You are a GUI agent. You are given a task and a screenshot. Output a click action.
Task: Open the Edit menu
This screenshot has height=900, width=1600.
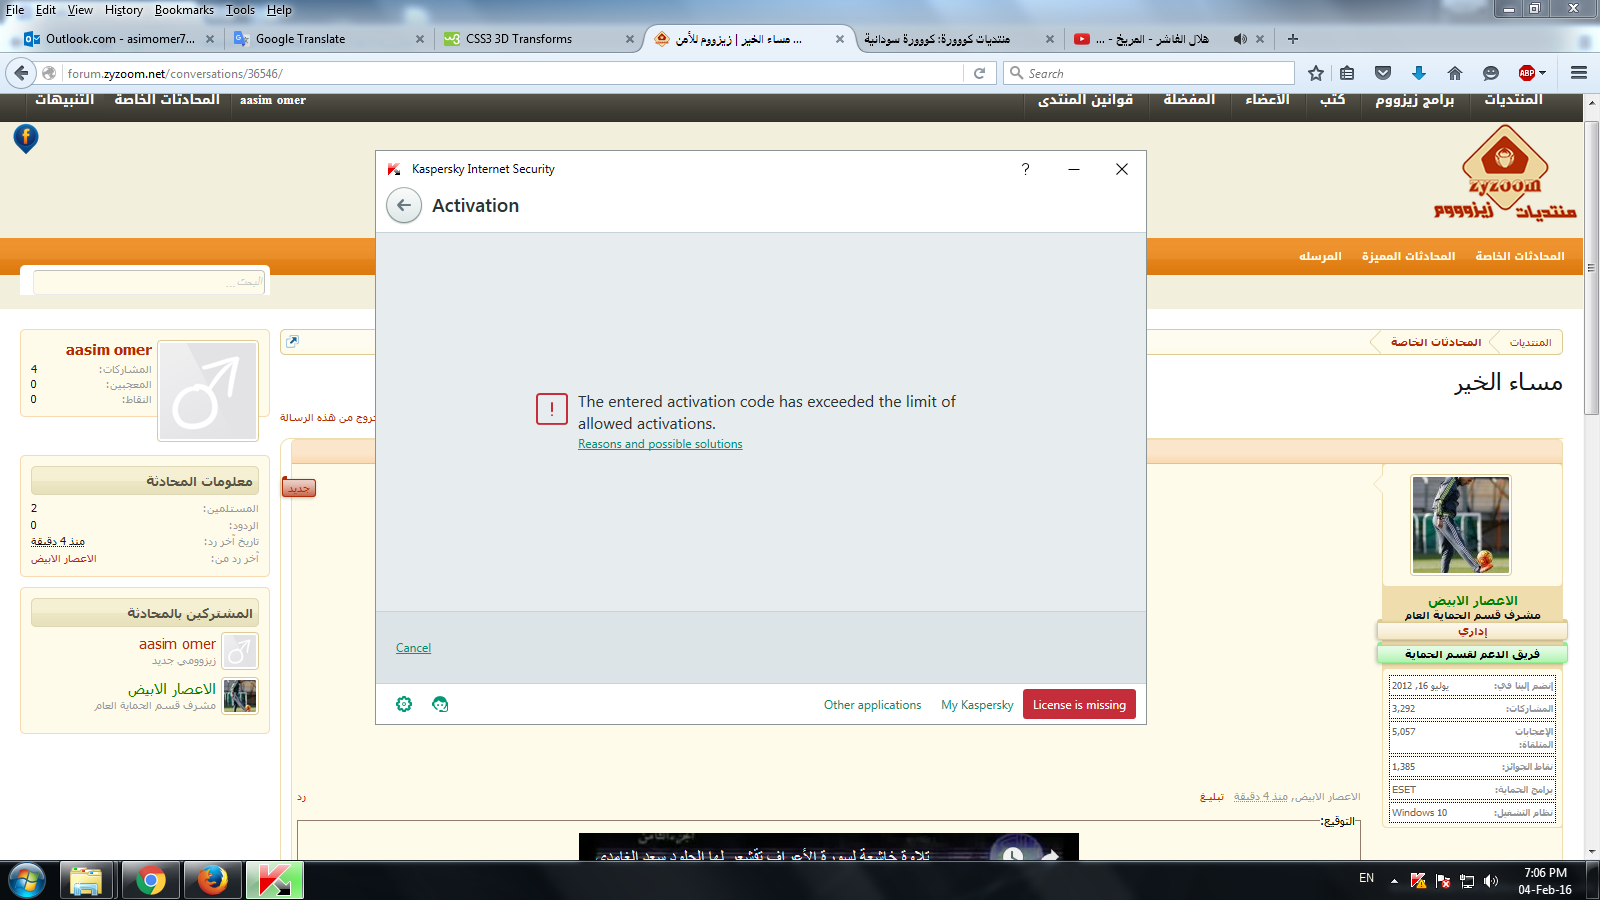coord(46,10)
